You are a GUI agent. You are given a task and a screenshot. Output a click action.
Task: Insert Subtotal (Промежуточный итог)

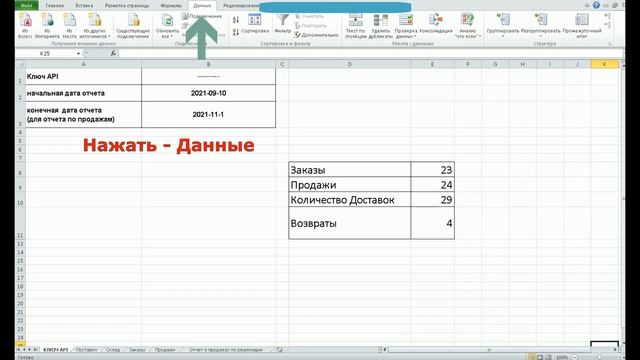pos(582,26)
